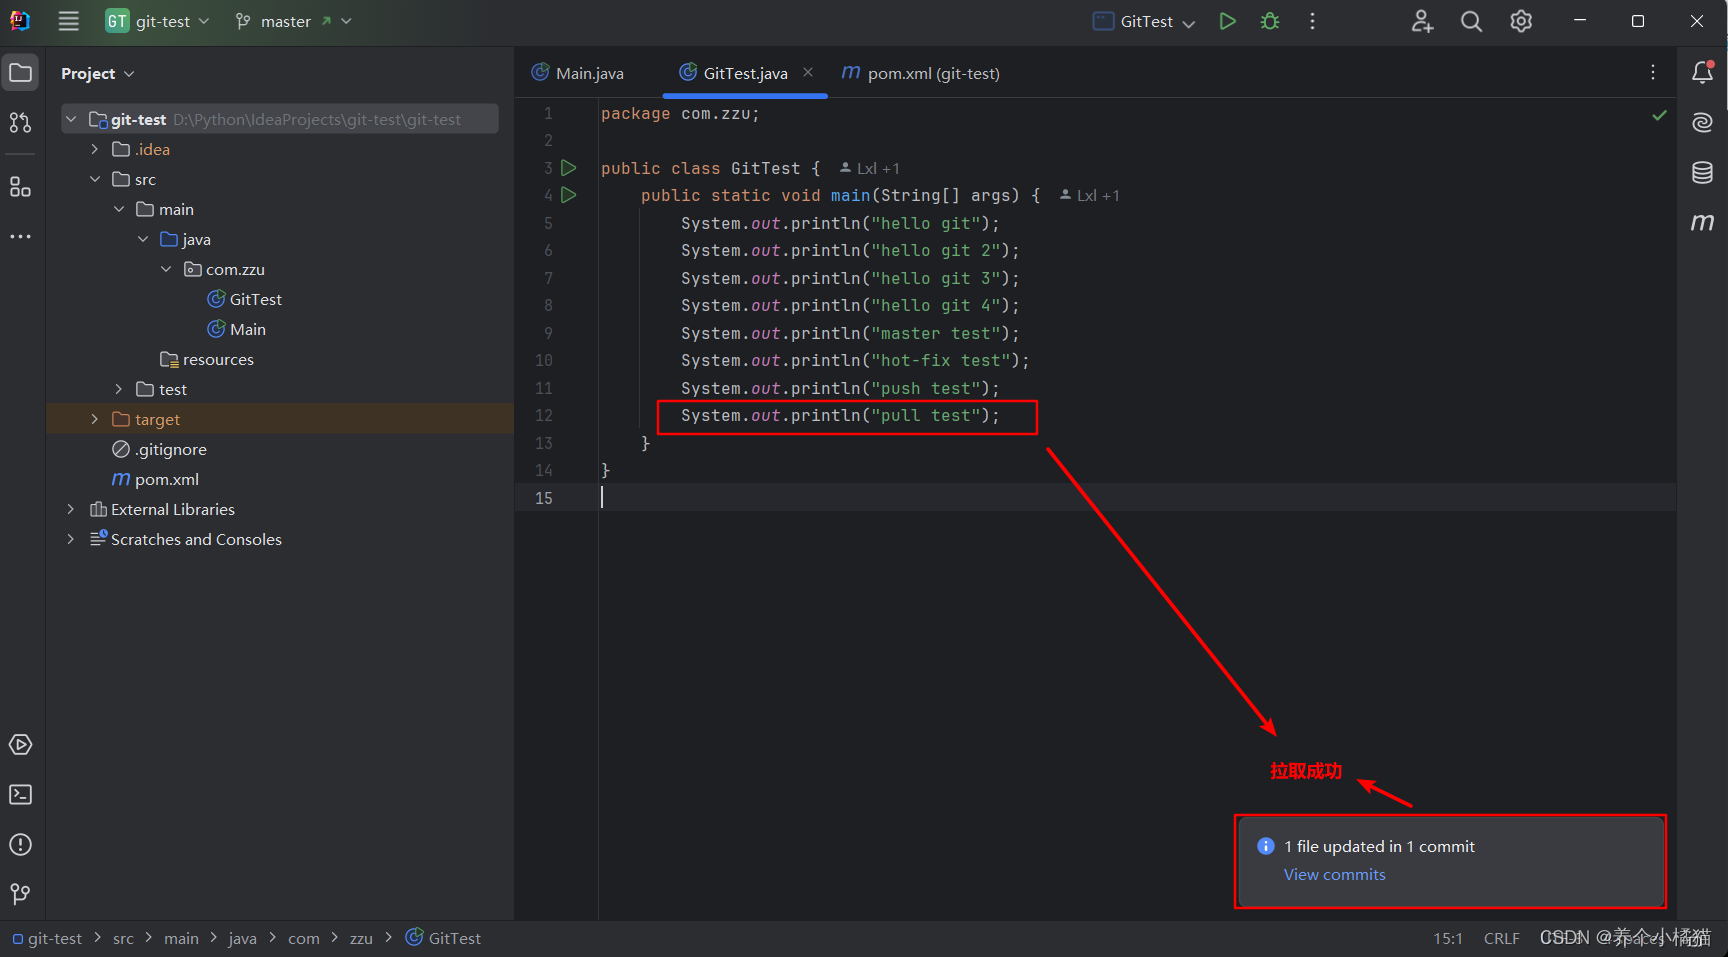Switch to the Main.java tab

pos(579,73)
